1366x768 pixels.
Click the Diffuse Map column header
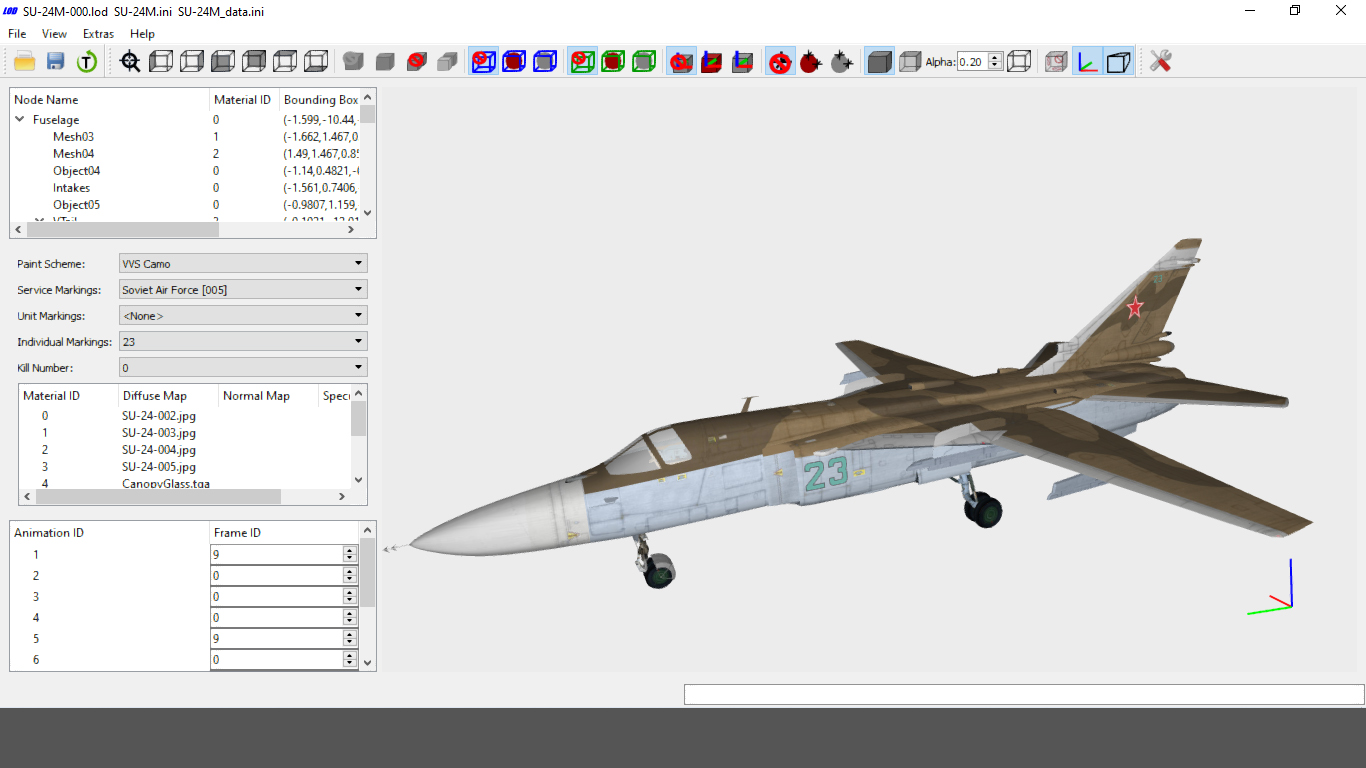[168, 396]
